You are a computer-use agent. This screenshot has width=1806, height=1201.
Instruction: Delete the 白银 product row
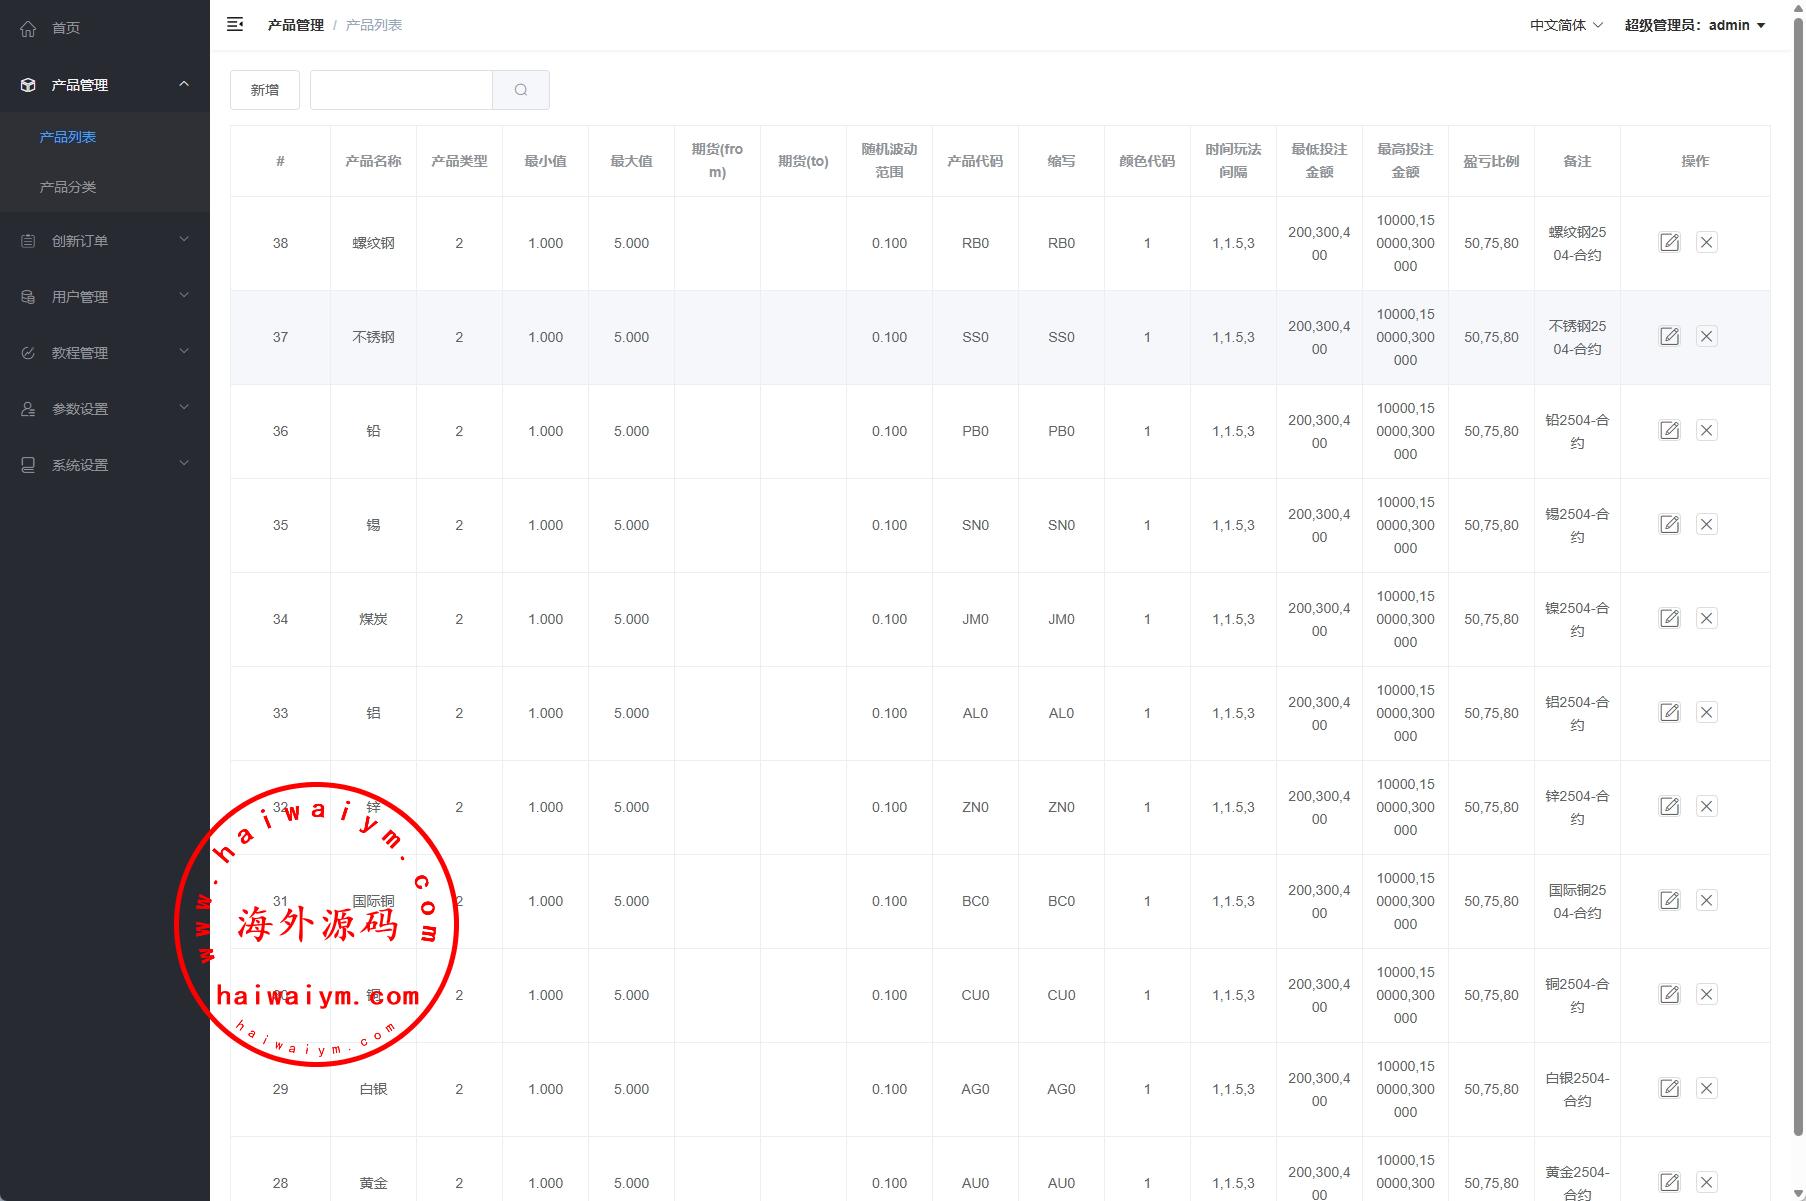point(1707,1089)
